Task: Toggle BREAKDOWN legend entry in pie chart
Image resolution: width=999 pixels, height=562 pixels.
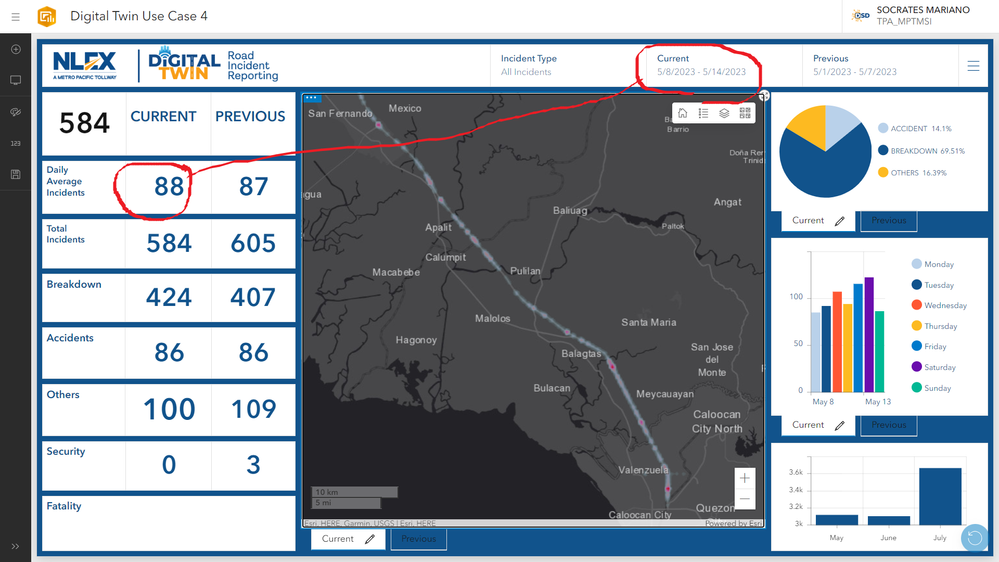Action: [921, 150]
